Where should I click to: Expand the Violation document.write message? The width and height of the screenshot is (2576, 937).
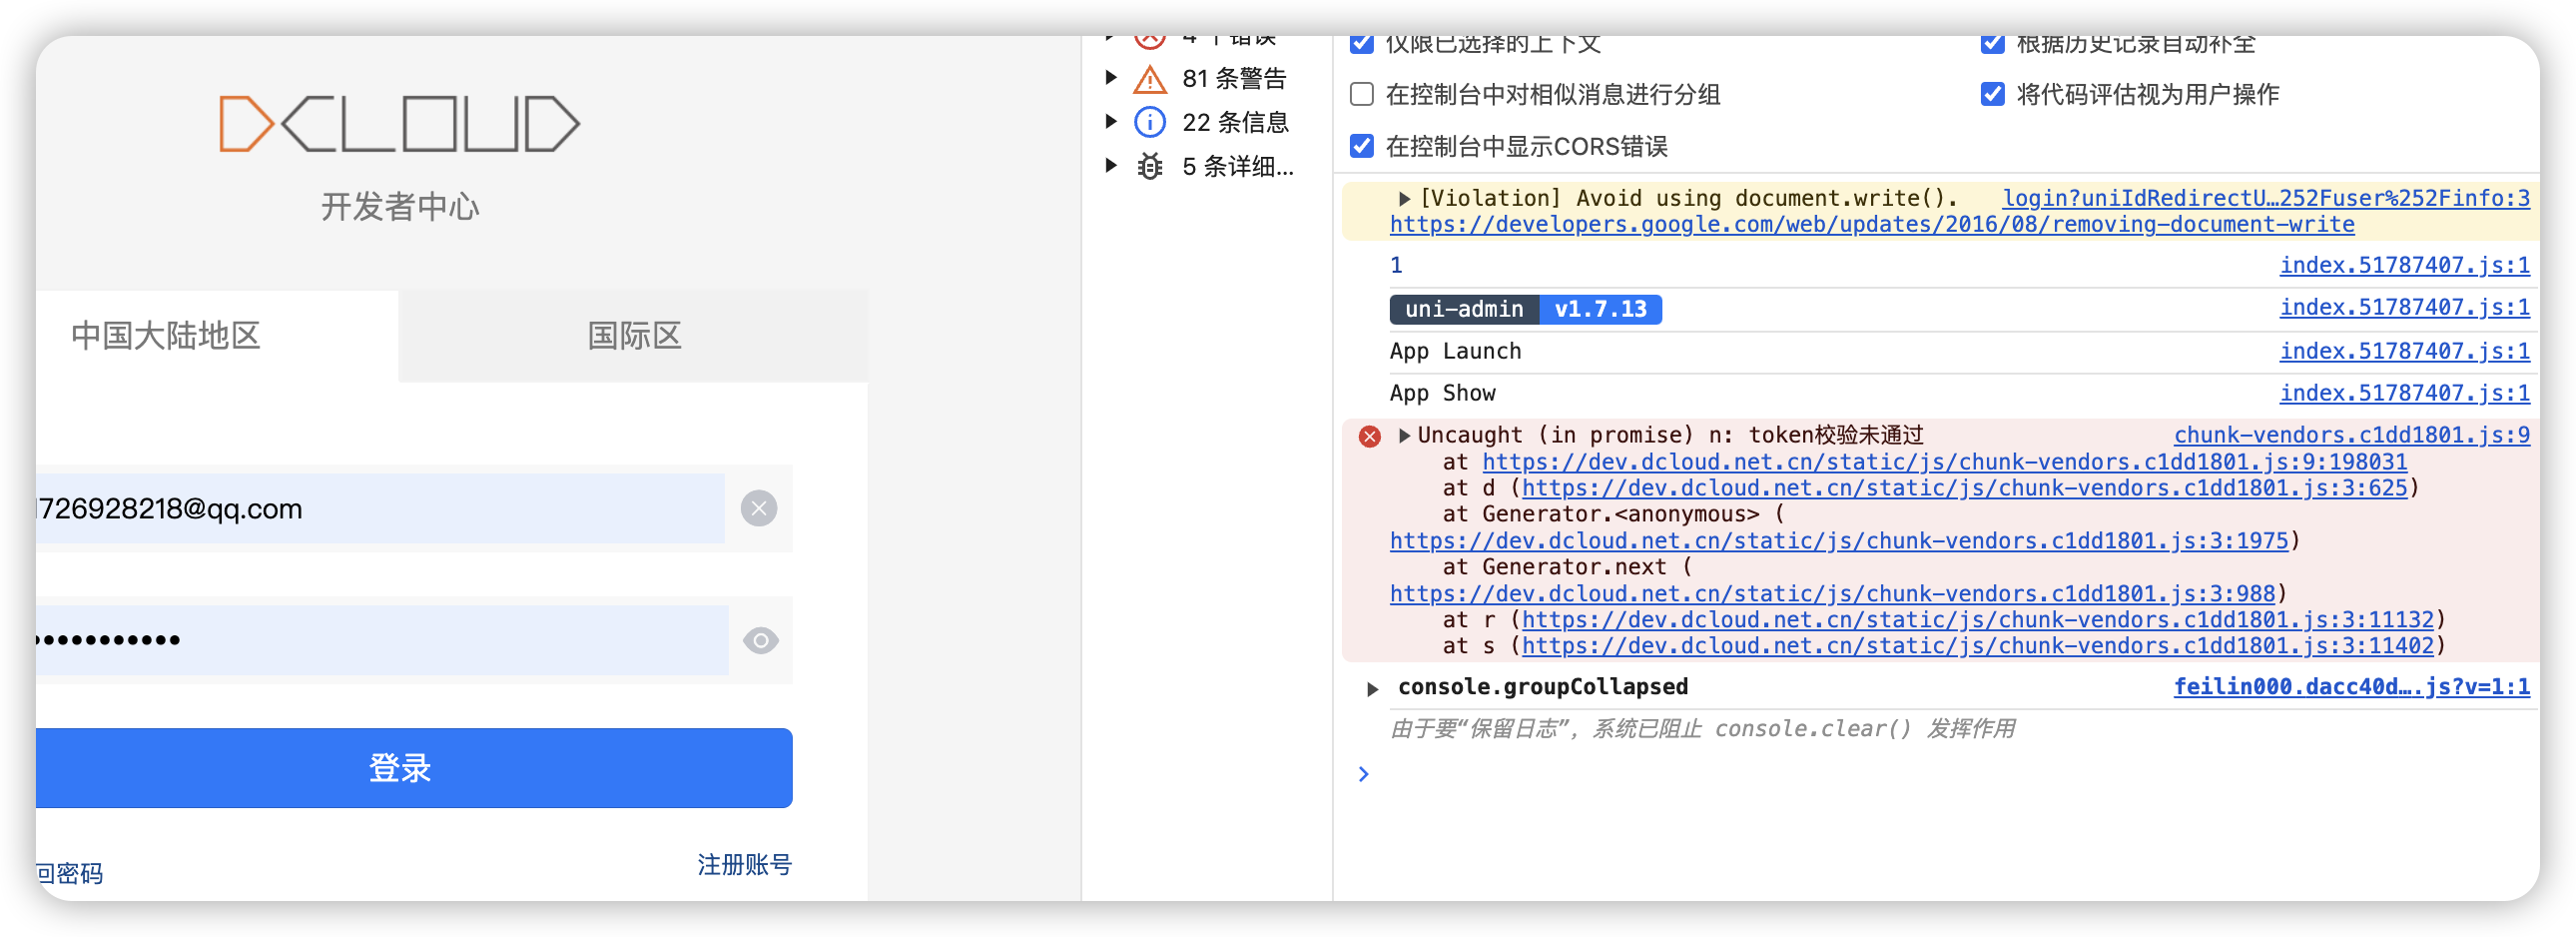(1404, 199)
